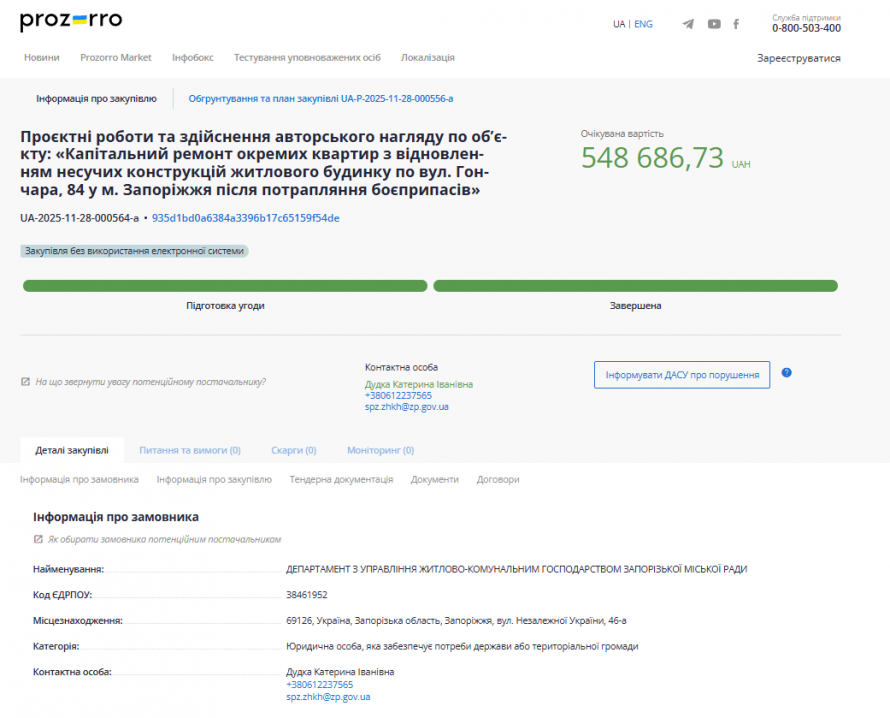Switch language to ENG

pyautogui.click(x=643, y=24)
